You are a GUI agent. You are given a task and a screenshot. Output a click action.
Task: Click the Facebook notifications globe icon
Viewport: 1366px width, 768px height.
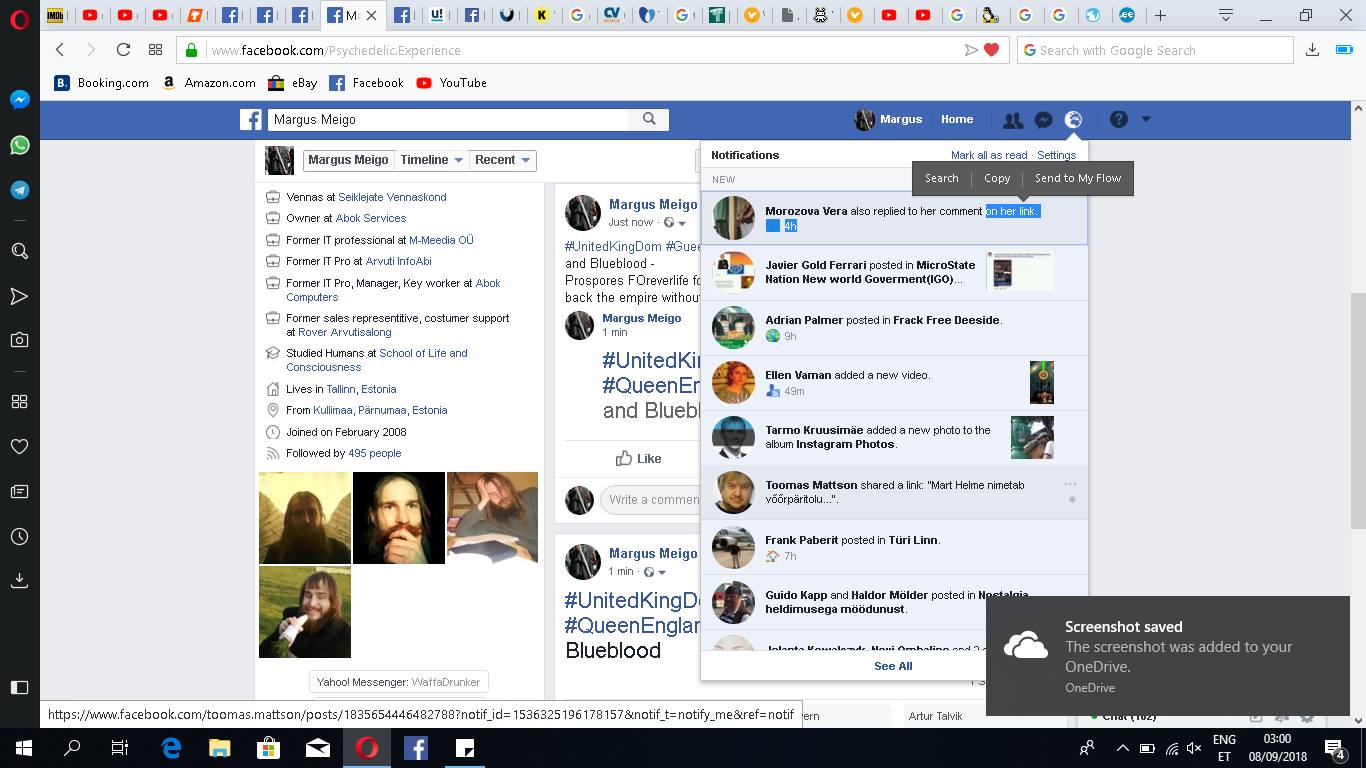click(x=1073, y=120)
